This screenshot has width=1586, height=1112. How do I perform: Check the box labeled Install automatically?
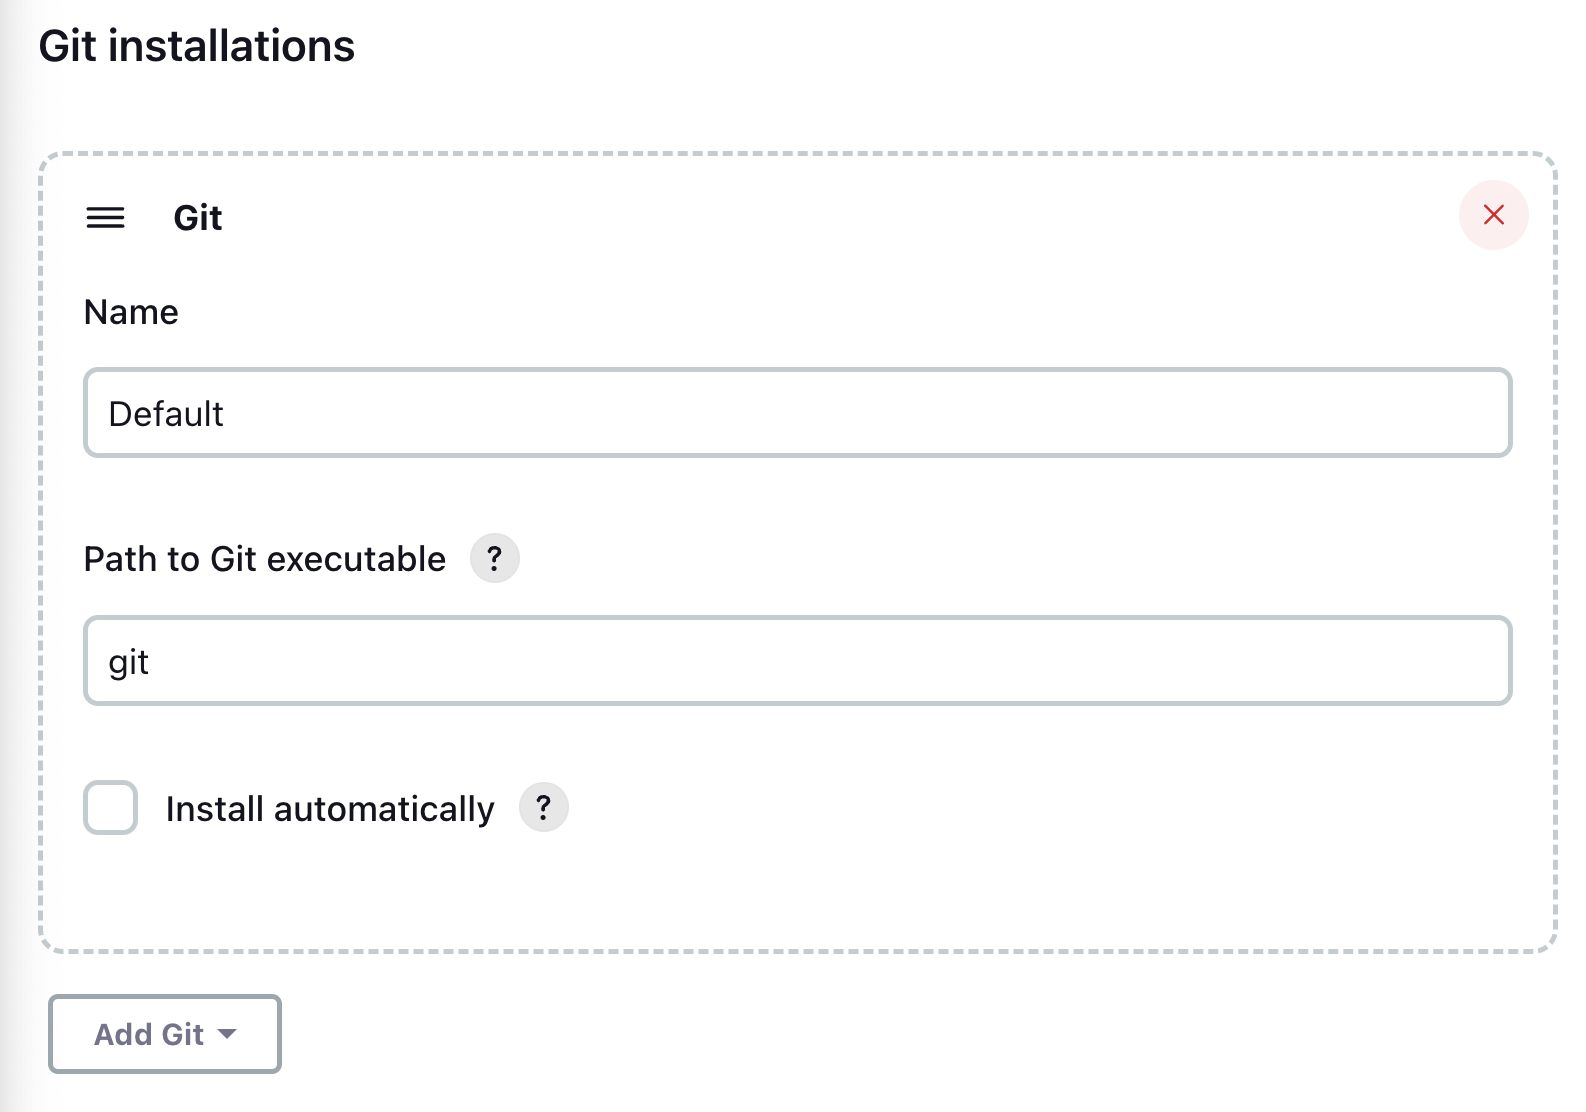pyautogui.click(x=110, y=807)
